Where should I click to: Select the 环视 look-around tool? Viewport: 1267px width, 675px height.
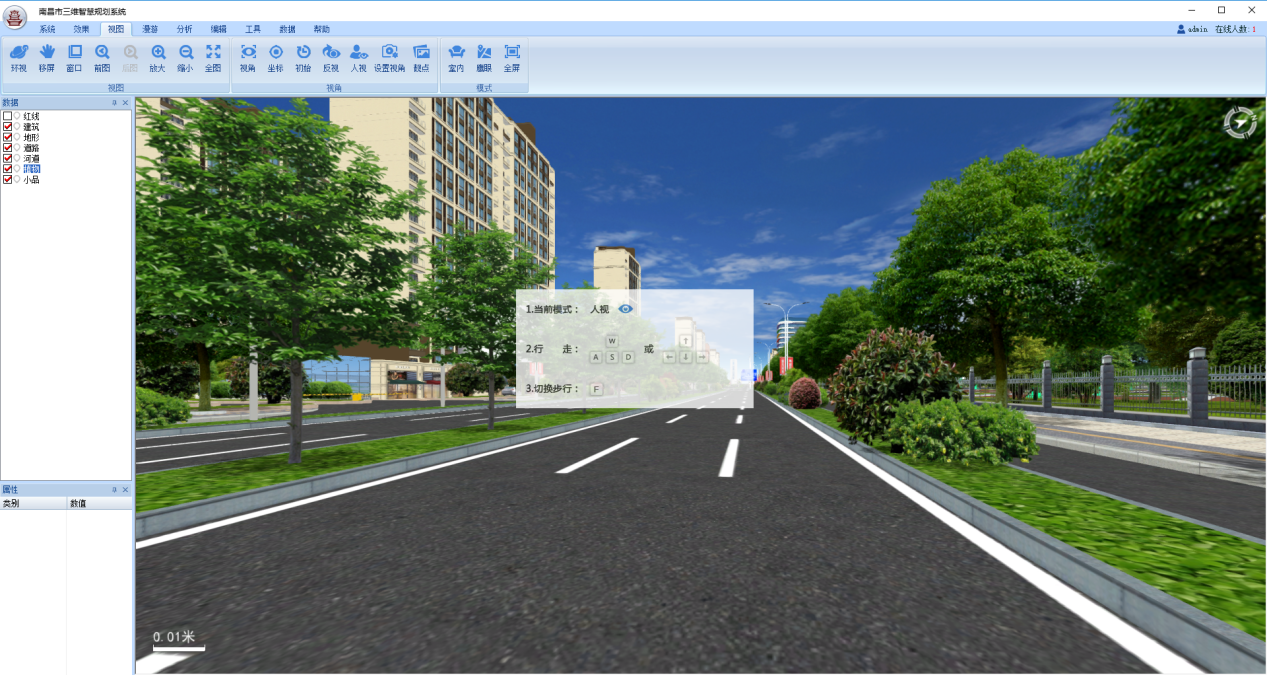tap(18, 57)
